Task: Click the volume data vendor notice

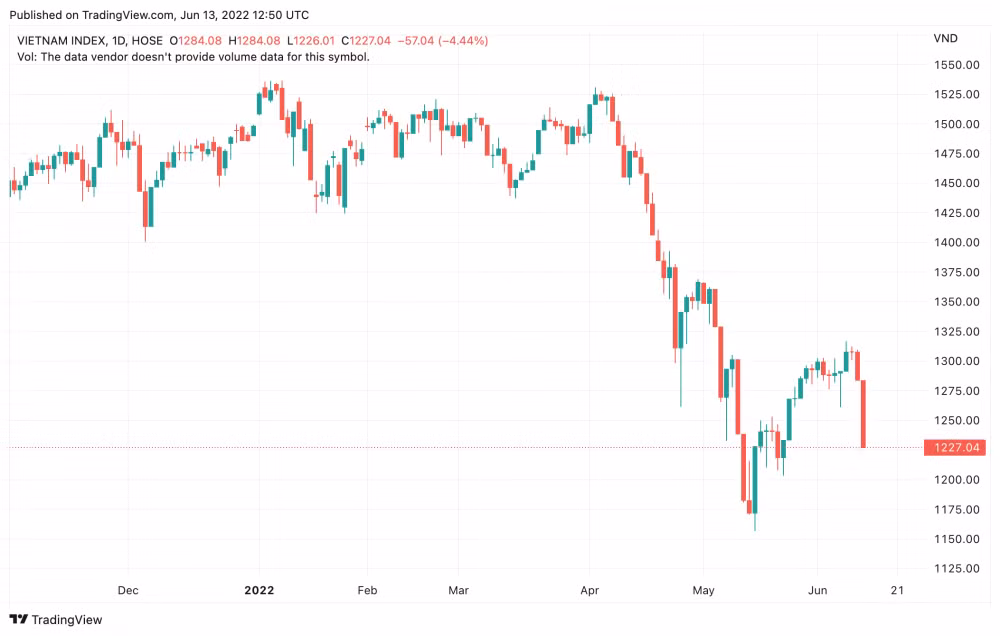Action: tap(193, 57)
